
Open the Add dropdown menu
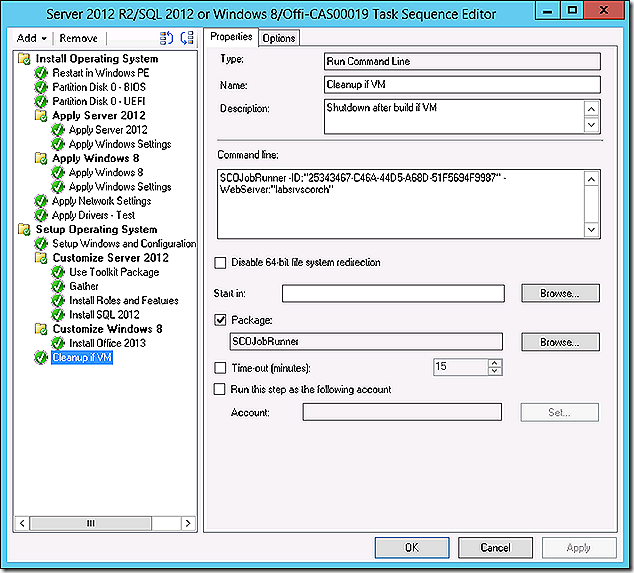click(x=32, y=38)
